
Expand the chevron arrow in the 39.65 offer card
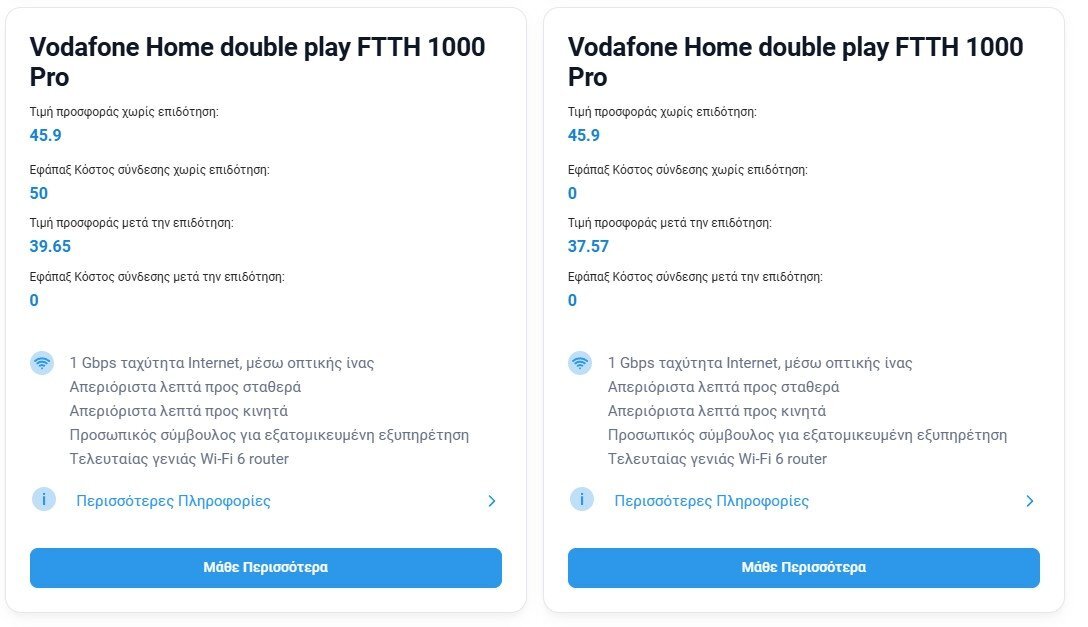491,501
